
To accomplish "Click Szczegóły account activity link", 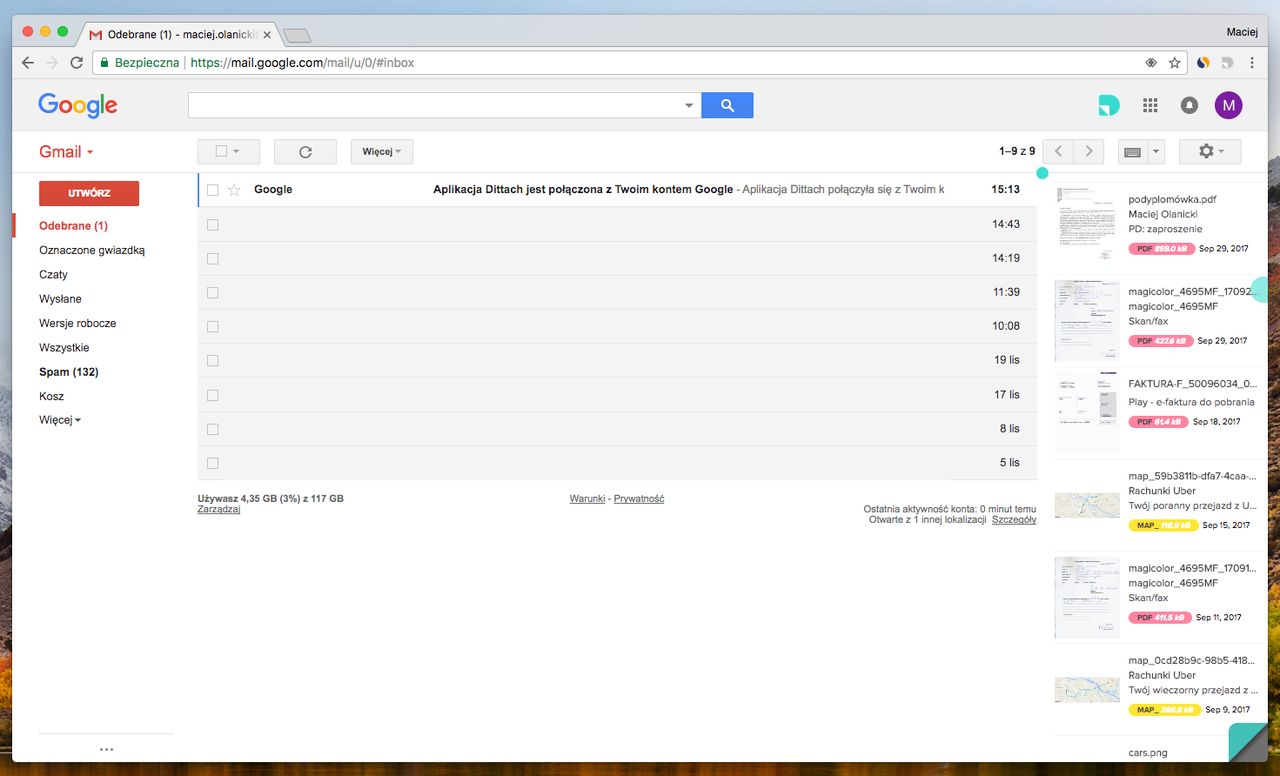I will (1014, 520).
